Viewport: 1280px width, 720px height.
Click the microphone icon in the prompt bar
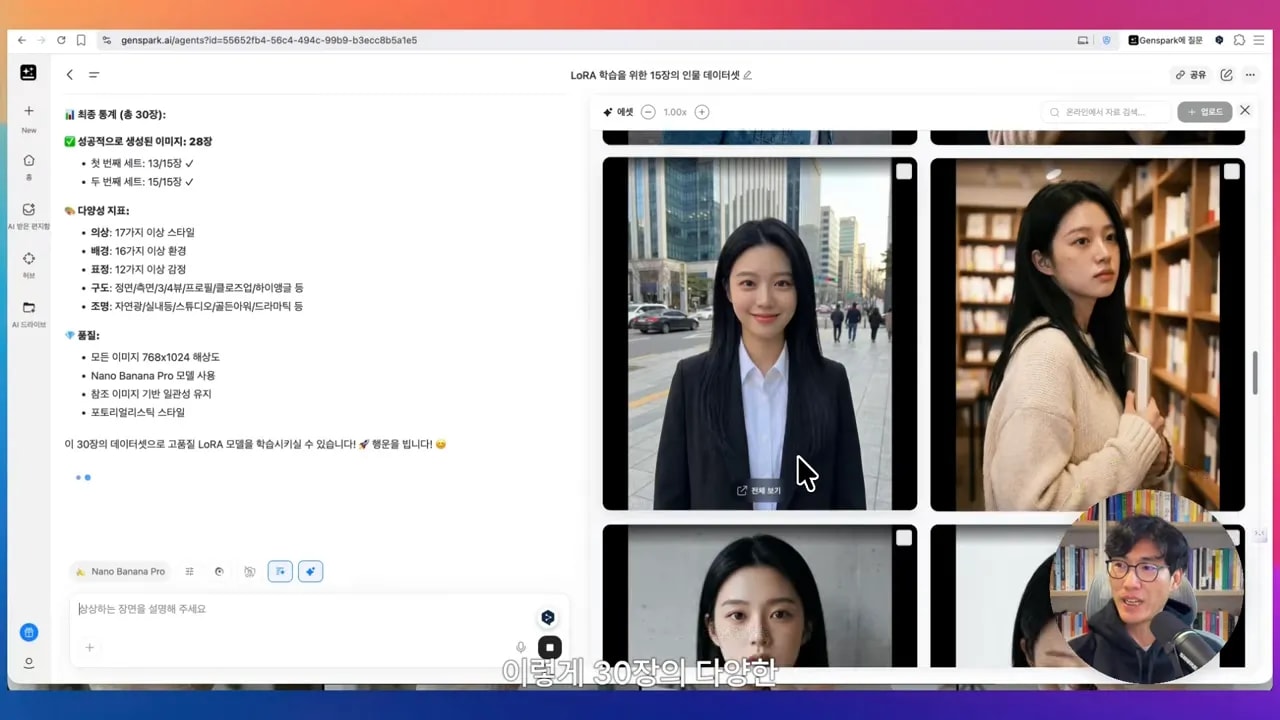522,645
